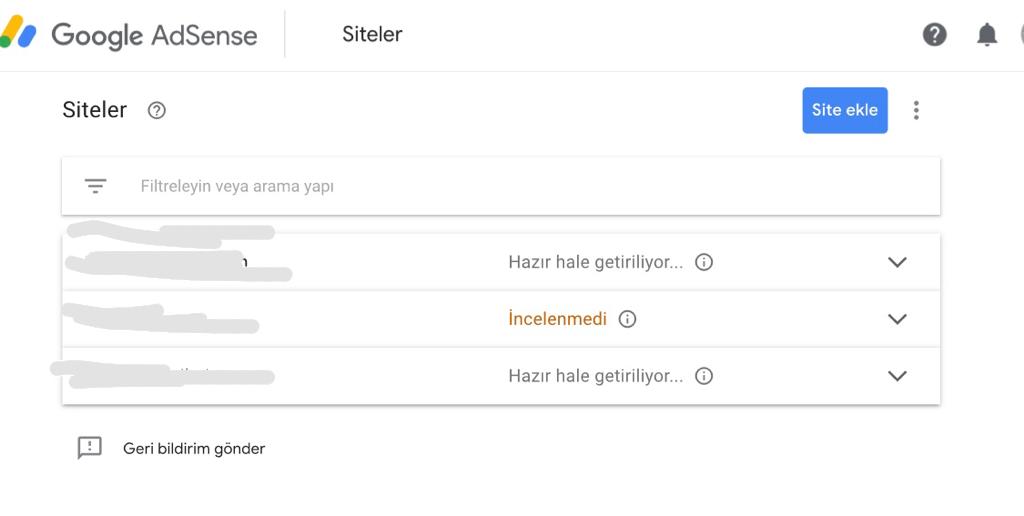The height and width of the screenshot is (516, 1024).
Task: Expand the İncelenmedi site row chevron
Action: pos(897,319)
